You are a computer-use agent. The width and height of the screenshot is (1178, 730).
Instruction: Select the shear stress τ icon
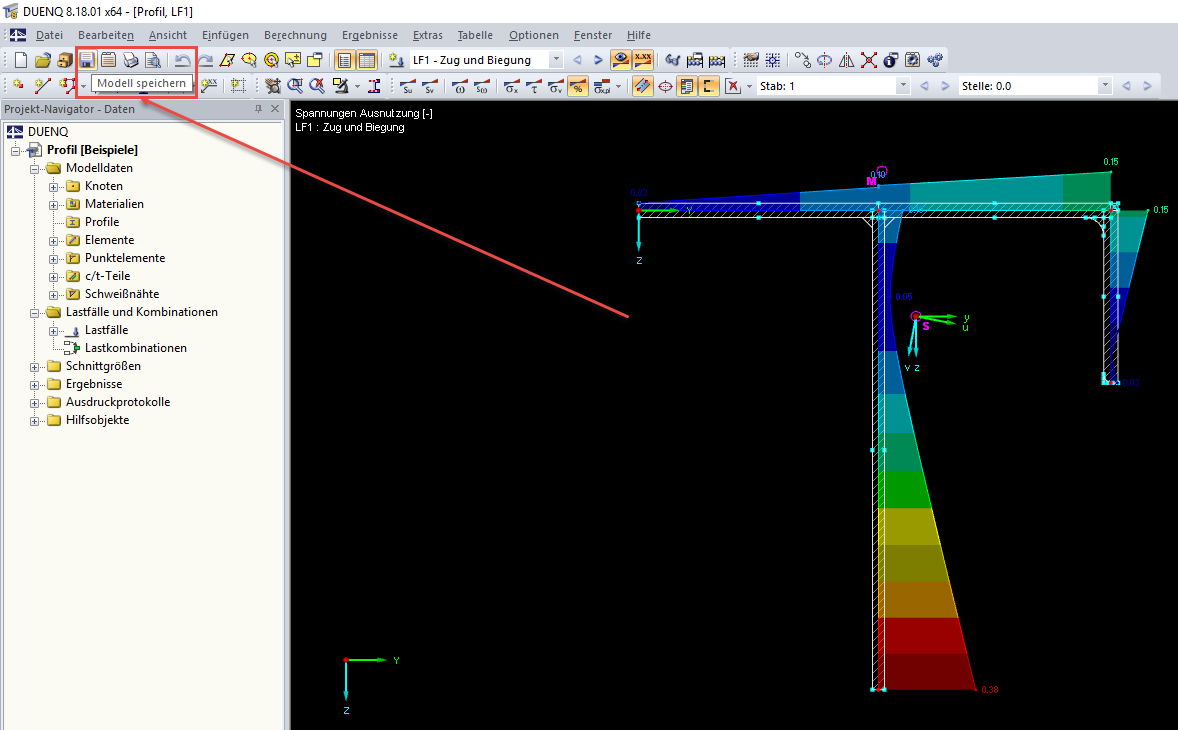tap(533, 86)
